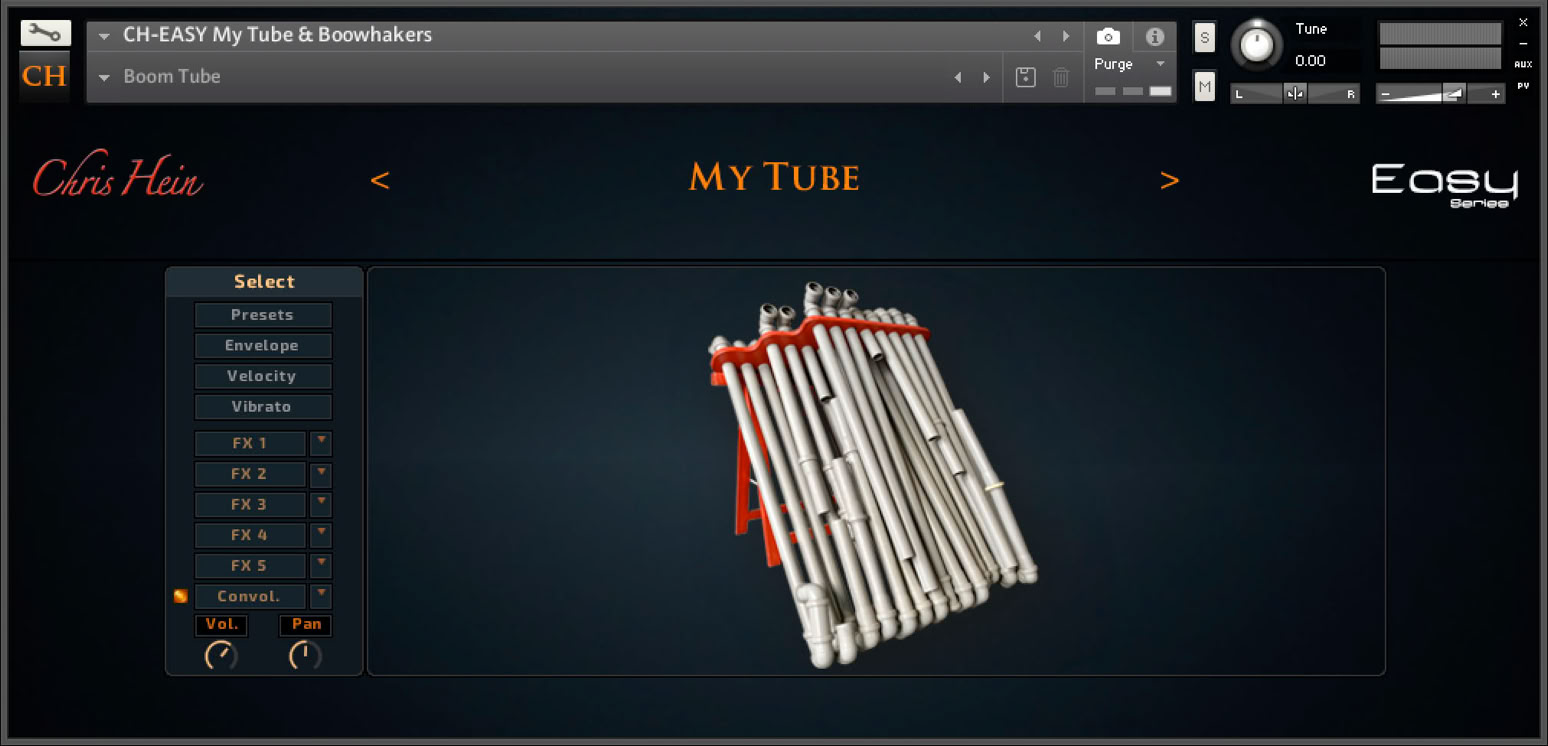This screenshot has width=1548, height=746.
Task: Expand the FX 1 dropdown arrow
Action: click(321, 443)
